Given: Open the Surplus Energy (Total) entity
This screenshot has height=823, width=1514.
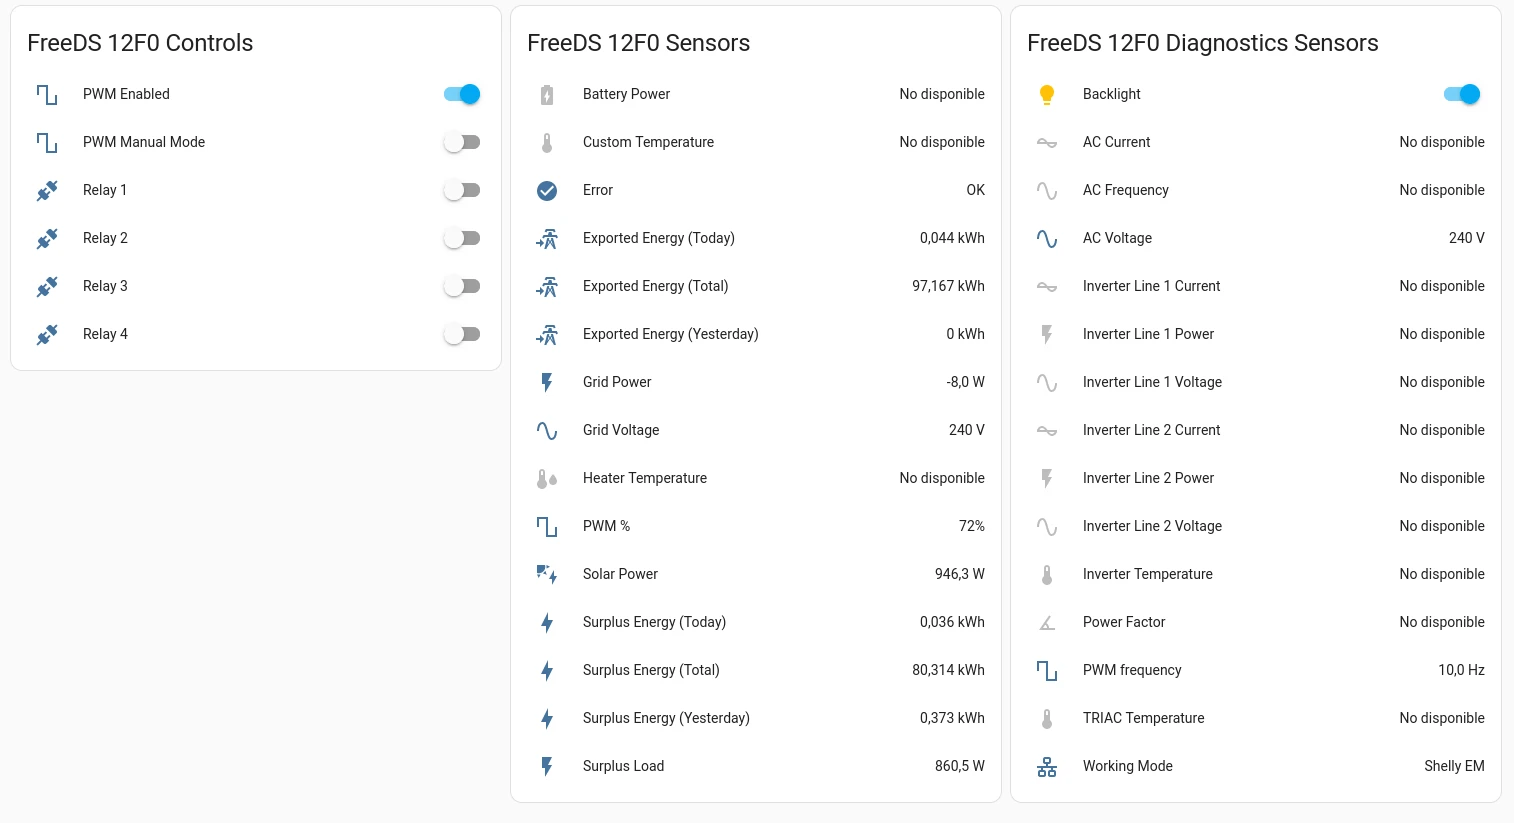Looking at the screenshot, I should (756, 670).
